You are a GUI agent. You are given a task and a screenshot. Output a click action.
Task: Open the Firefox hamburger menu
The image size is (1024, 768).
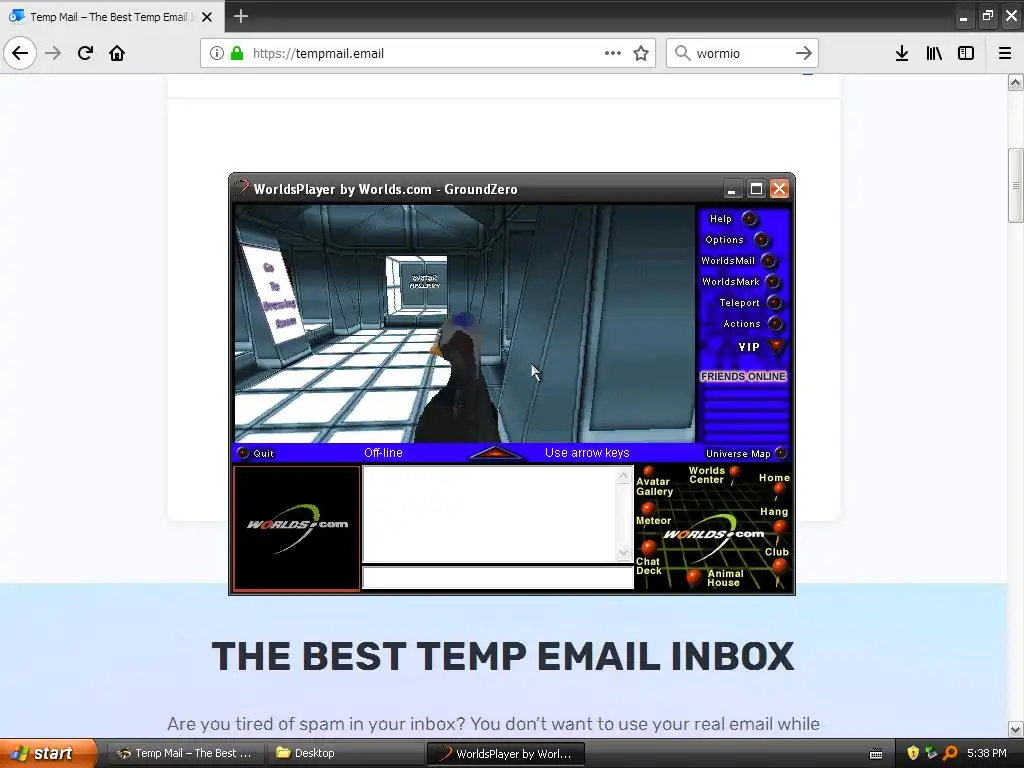[1005, 53]
